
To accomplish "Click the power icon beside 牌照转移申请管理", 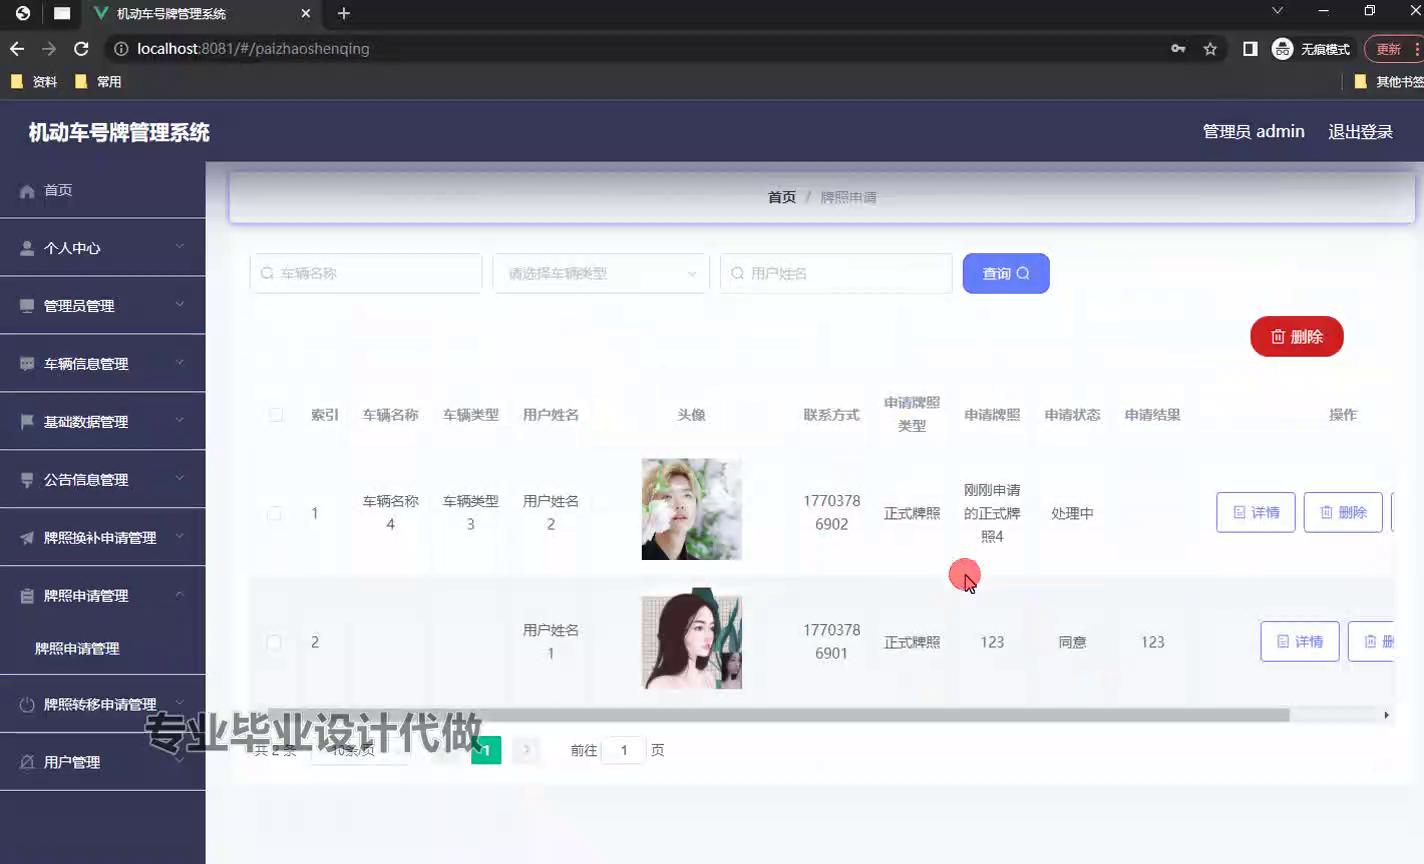I will (27, 705).
